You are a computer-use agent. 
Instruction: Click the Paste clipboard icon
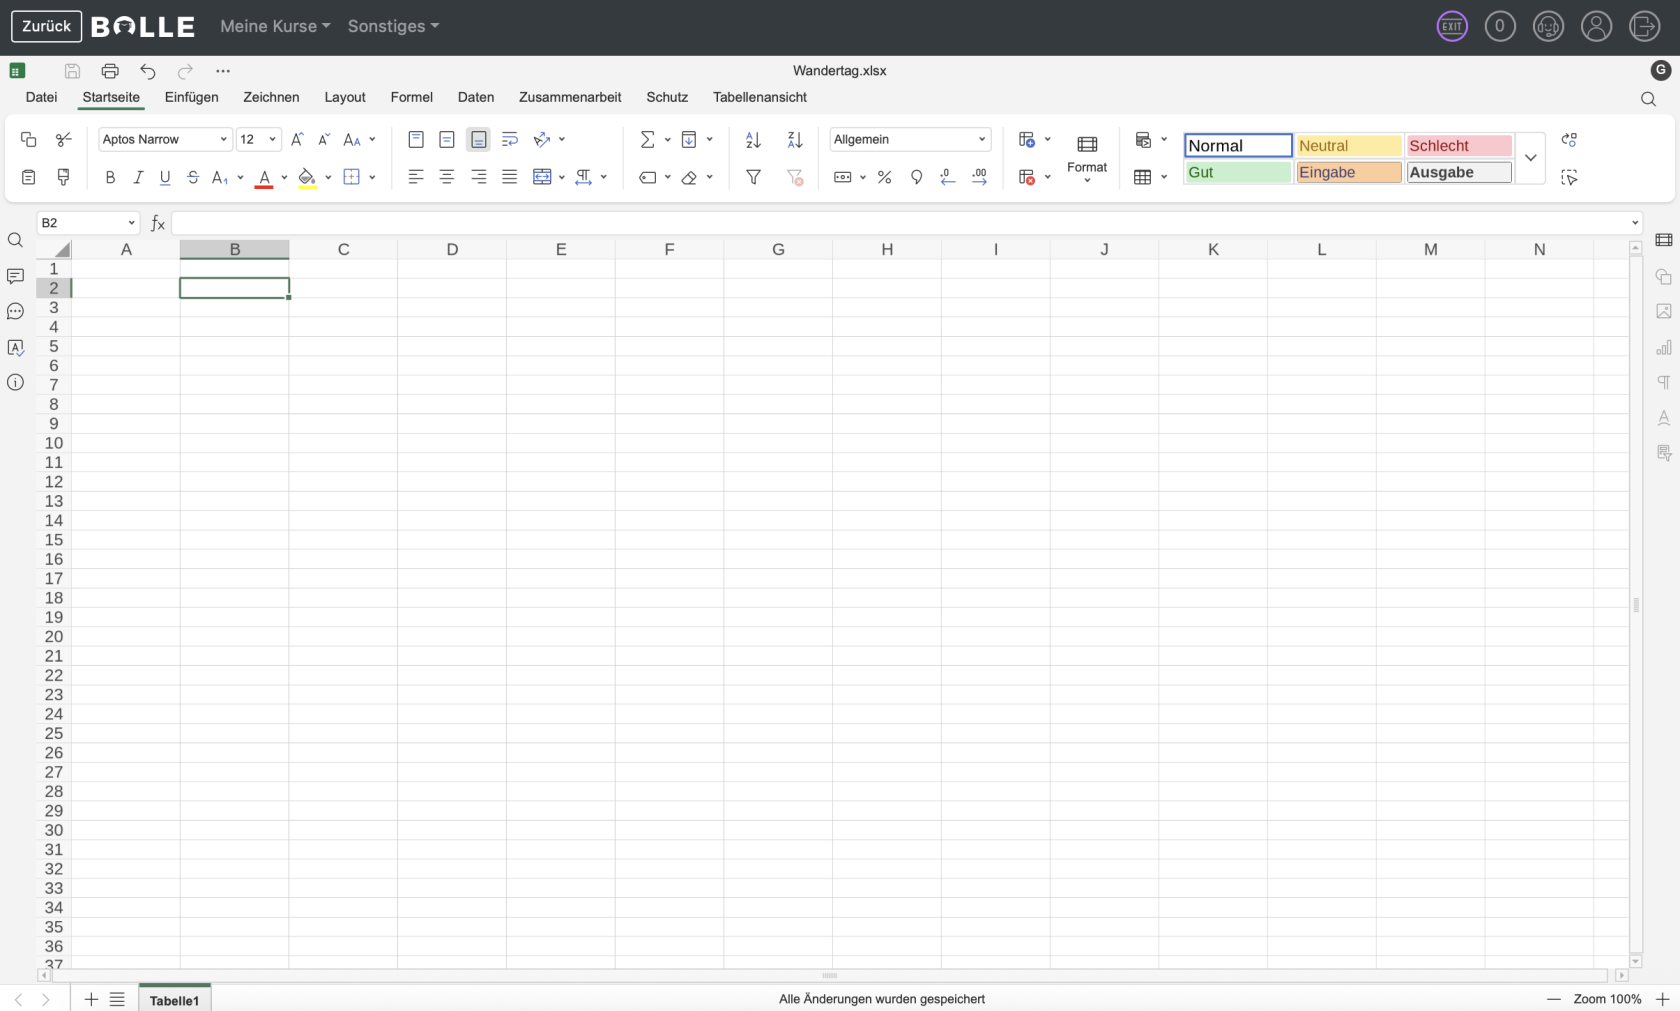click(x=28, y=177)
